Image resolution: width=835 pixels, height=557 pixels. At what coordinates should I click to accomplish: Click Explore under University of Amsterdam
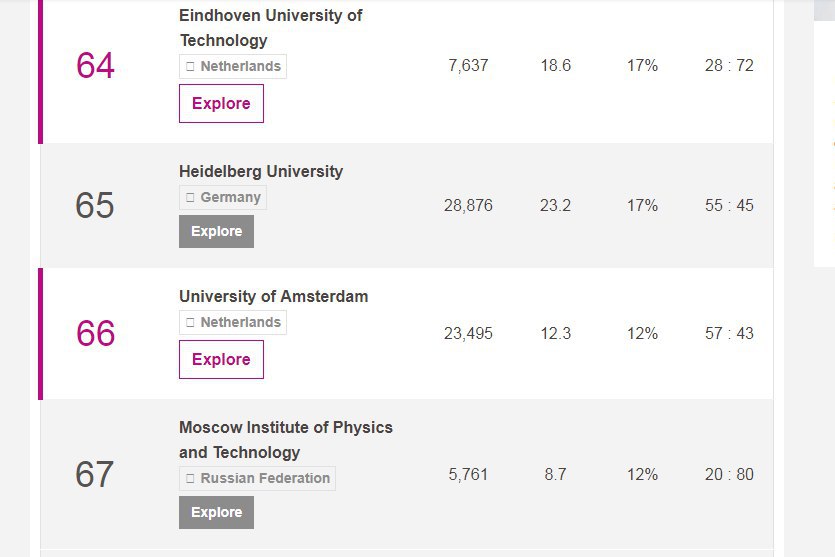click(x=221, y=359)
